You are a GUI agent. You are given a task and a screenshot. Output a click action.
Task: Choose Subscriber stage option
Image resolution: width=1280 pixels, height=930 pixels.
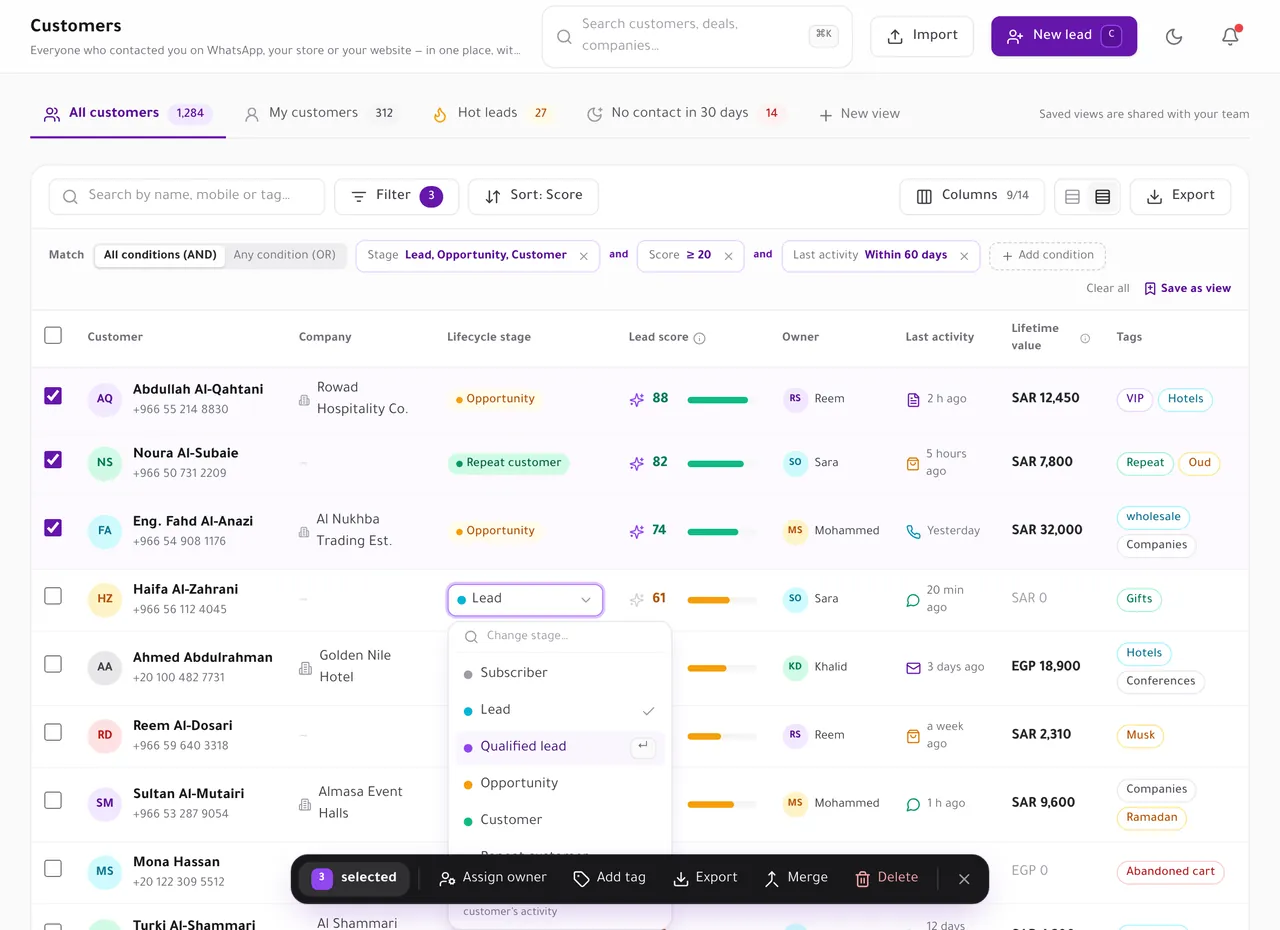pyautogui.click(x=560, y=673)
